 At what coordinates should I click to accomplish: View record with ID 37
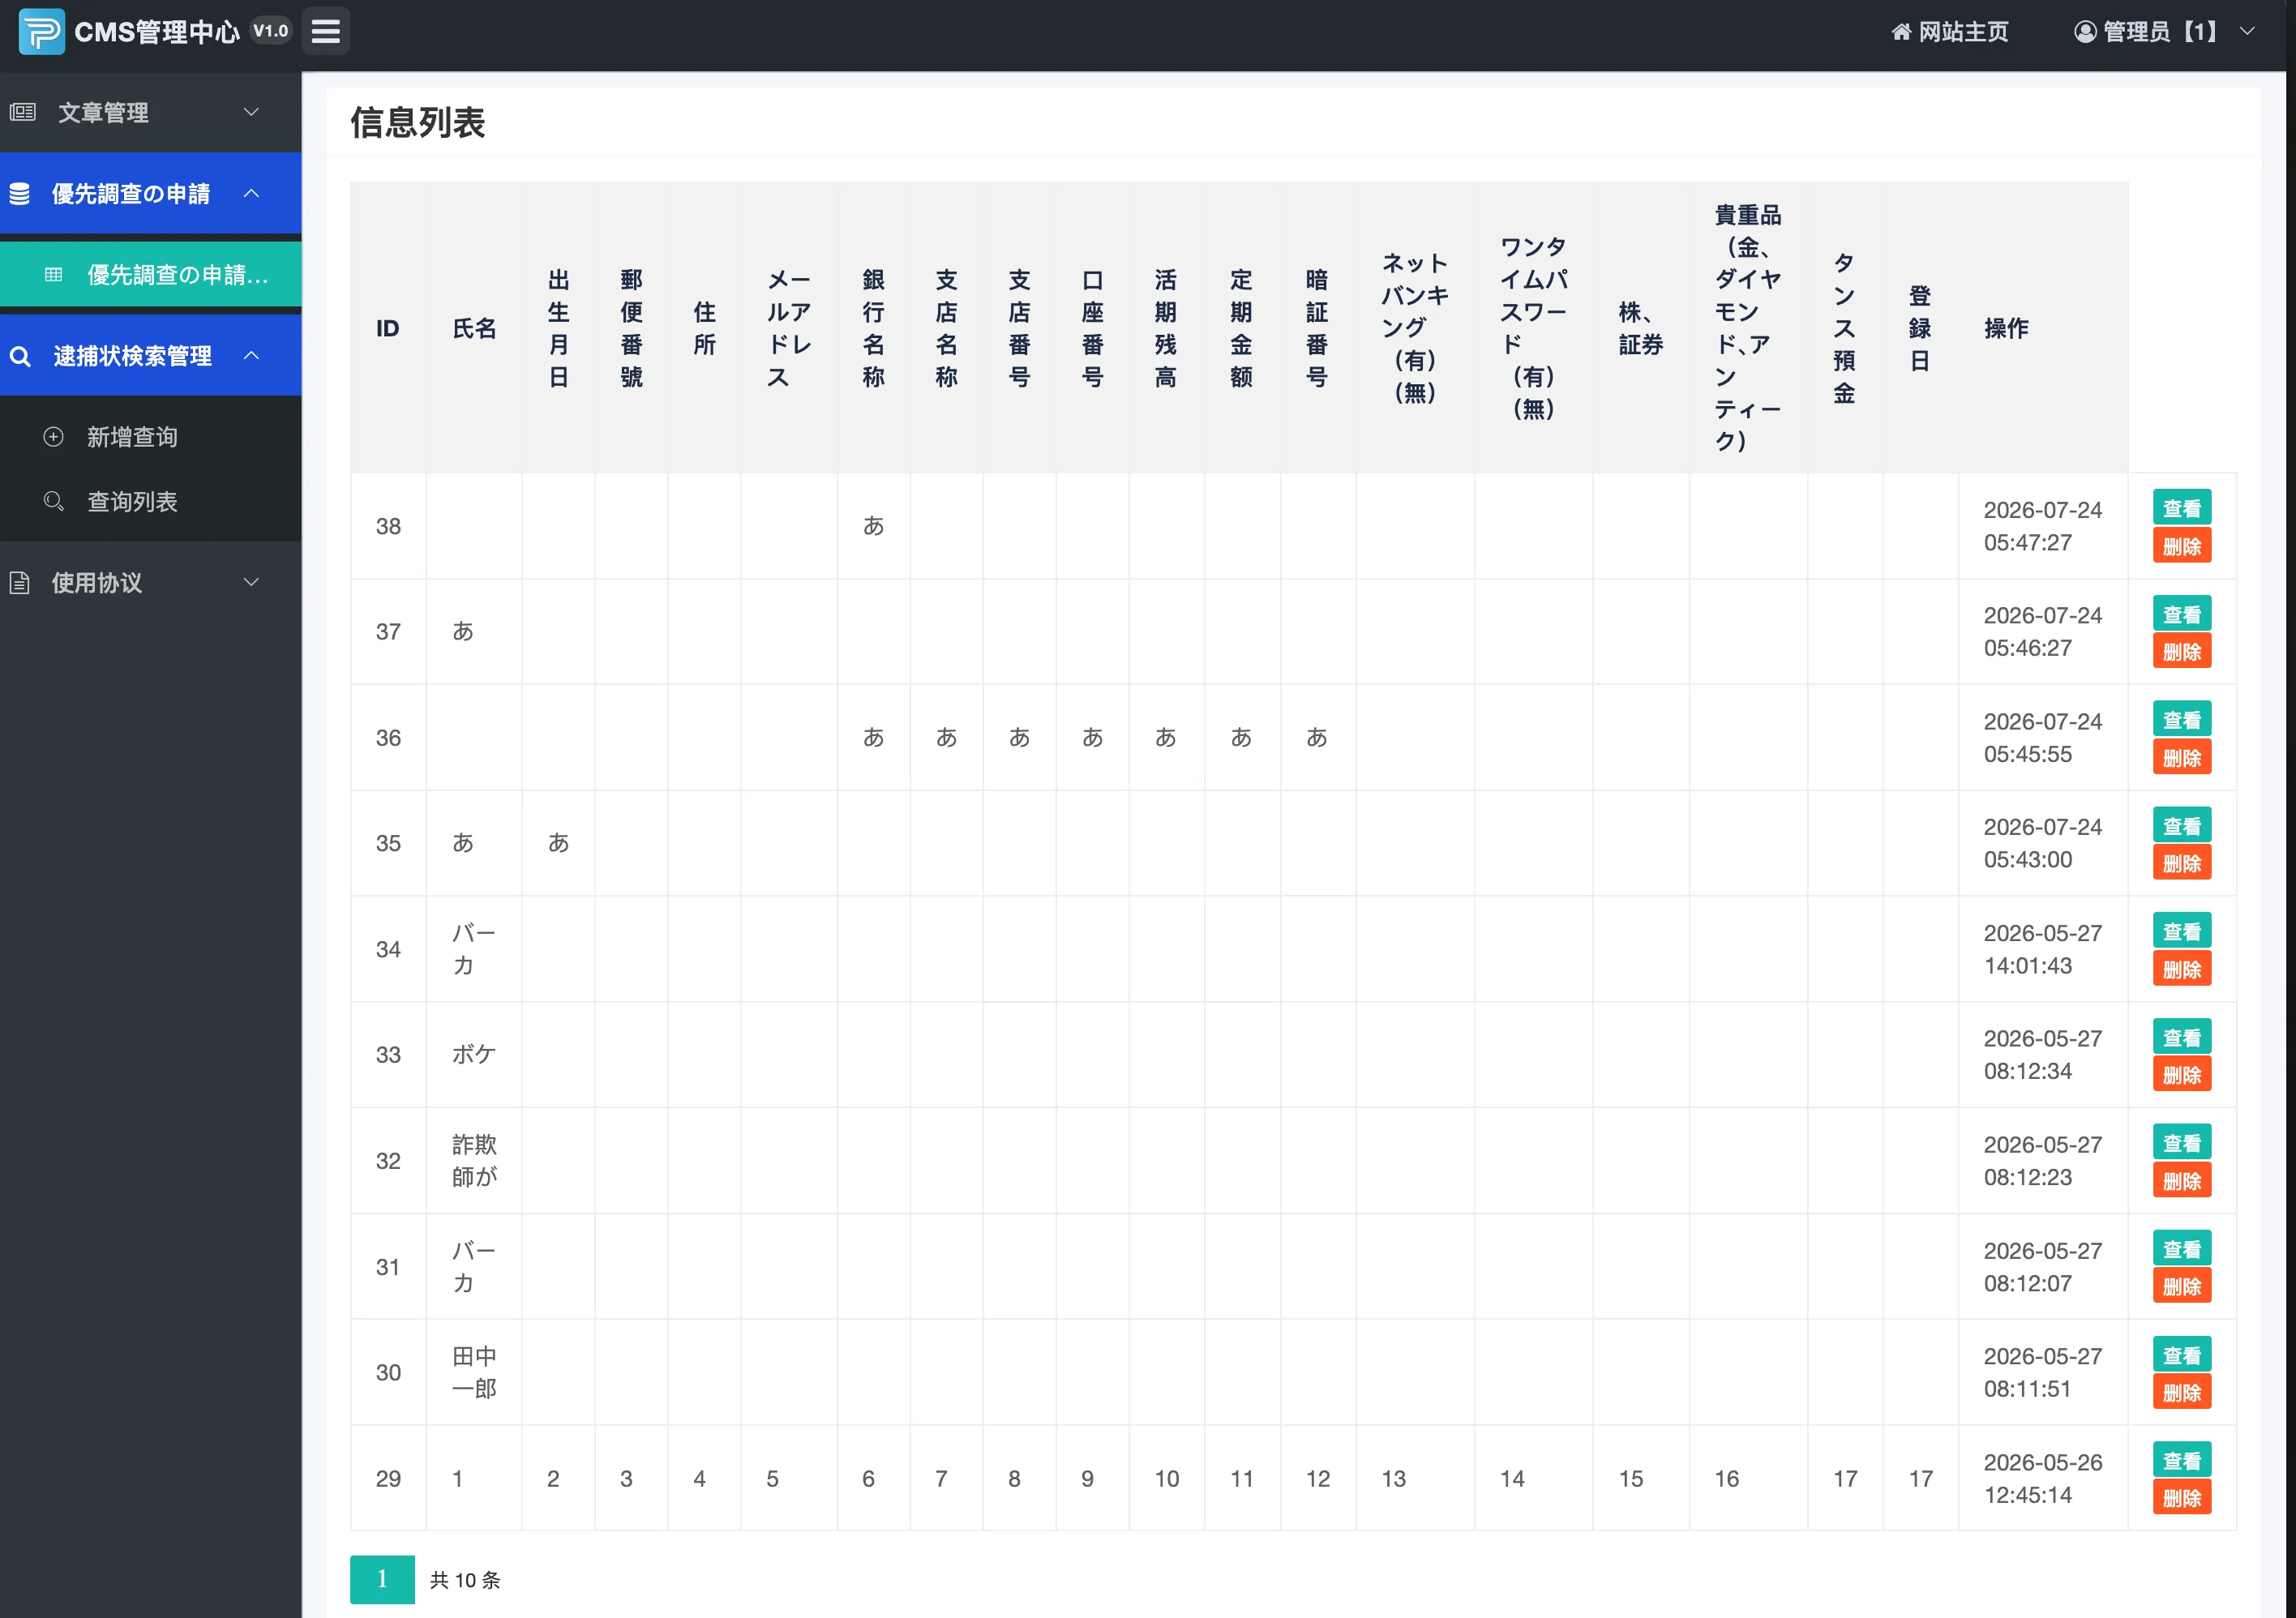click(x=2182, y=614)
